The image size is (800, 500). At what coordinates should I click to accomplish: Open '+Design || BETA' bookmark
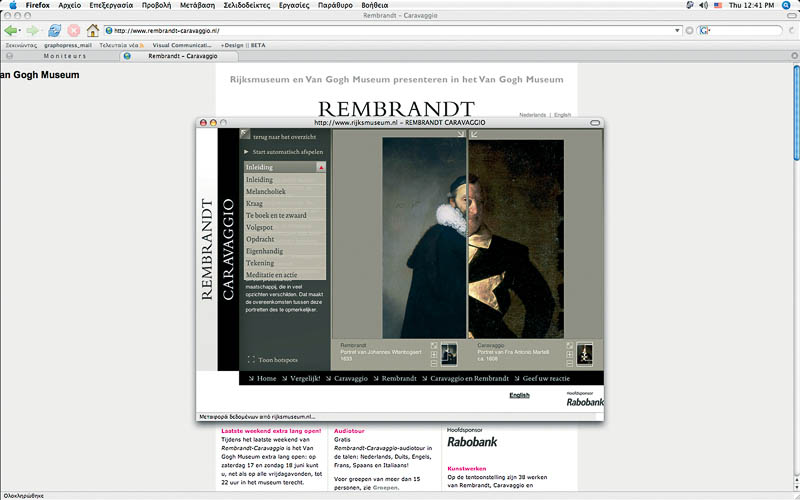tap(243, 45)
